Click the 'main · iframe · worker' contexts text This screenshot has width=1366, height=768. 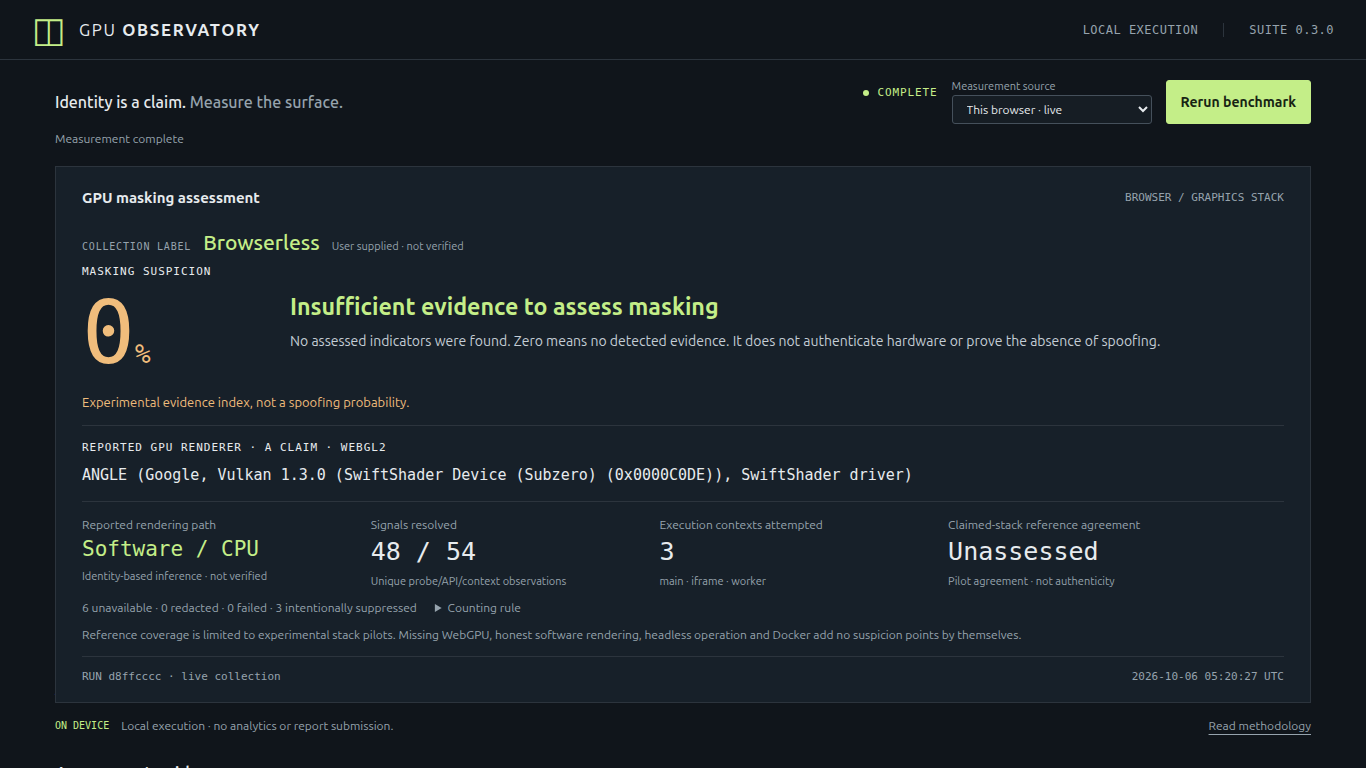click(x=713, y=581)
